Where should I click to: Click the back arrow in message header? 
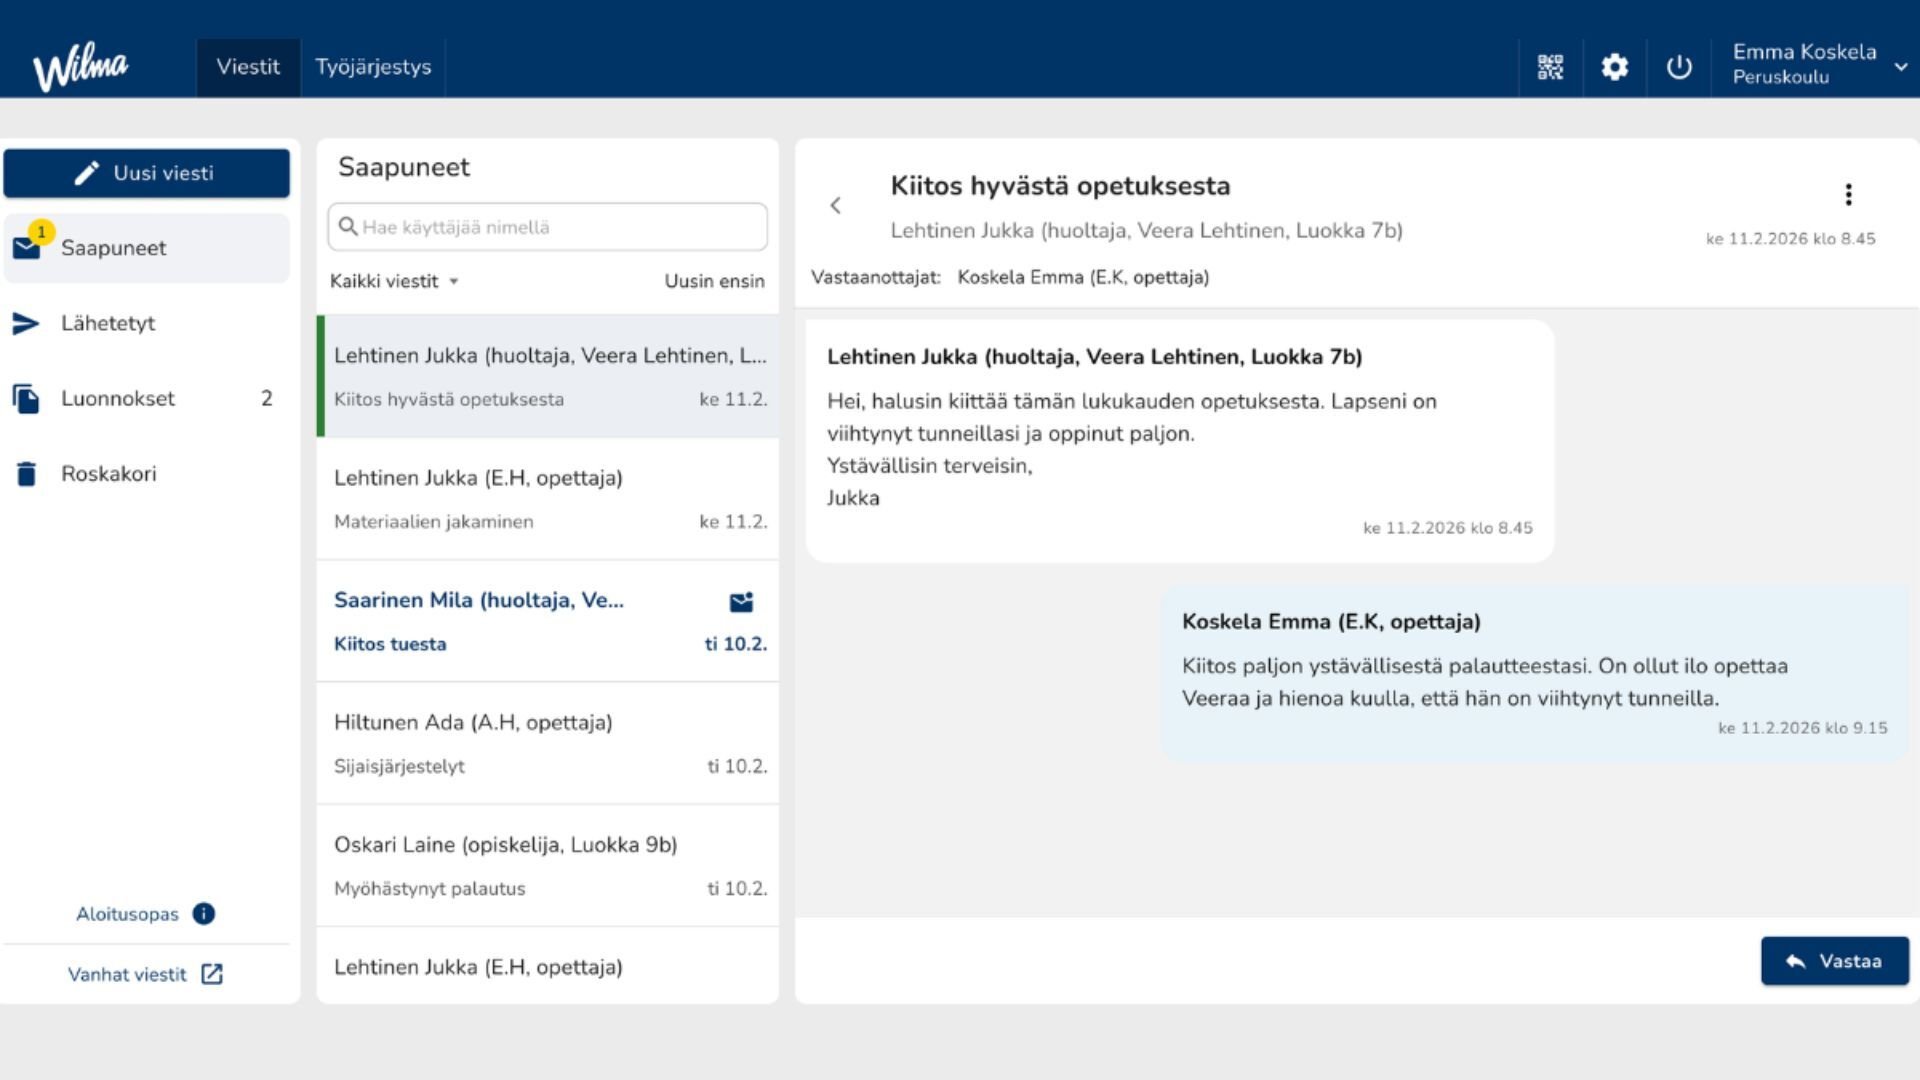(836, 206)
